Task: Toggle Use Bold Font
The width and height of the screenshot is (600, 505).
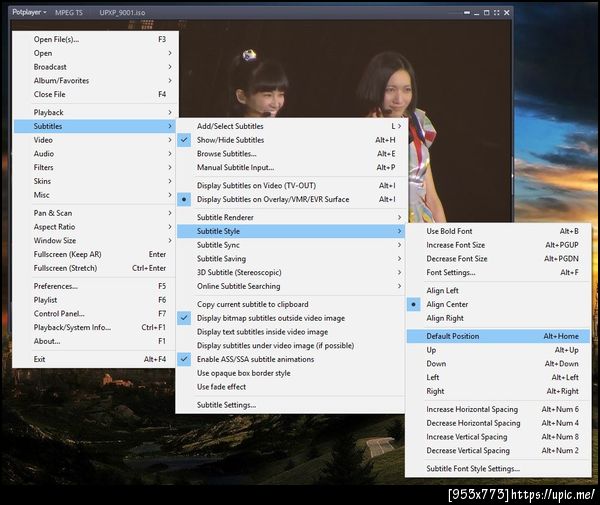Action: pos(498,231)
